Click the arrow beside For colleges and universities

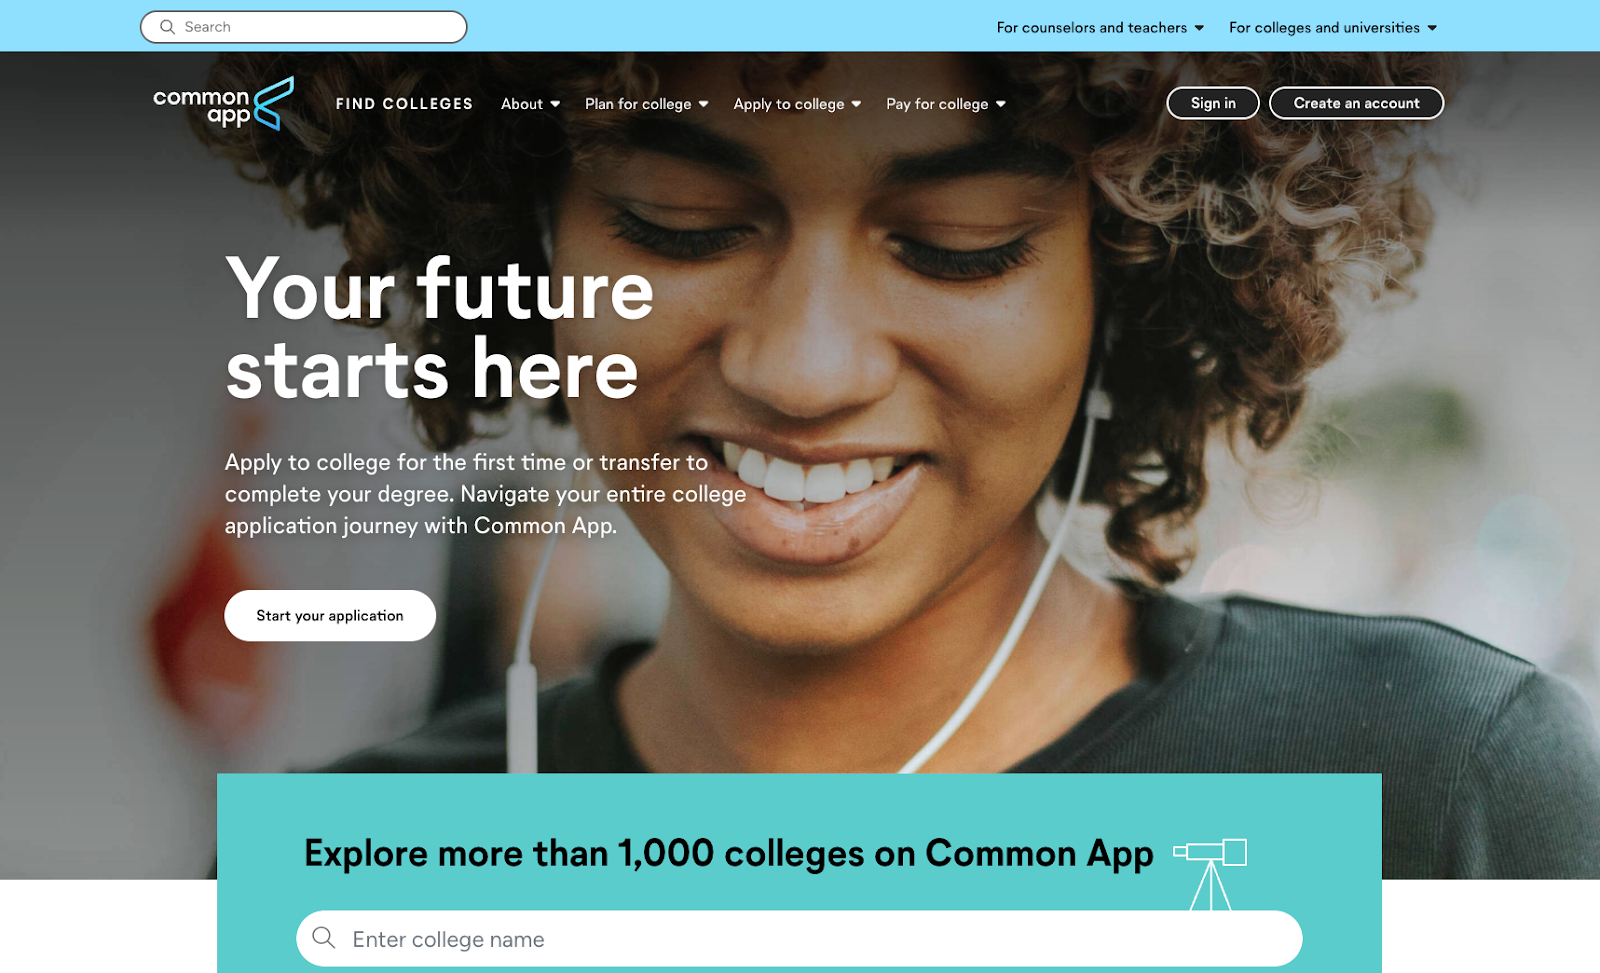coord(1432,28)
